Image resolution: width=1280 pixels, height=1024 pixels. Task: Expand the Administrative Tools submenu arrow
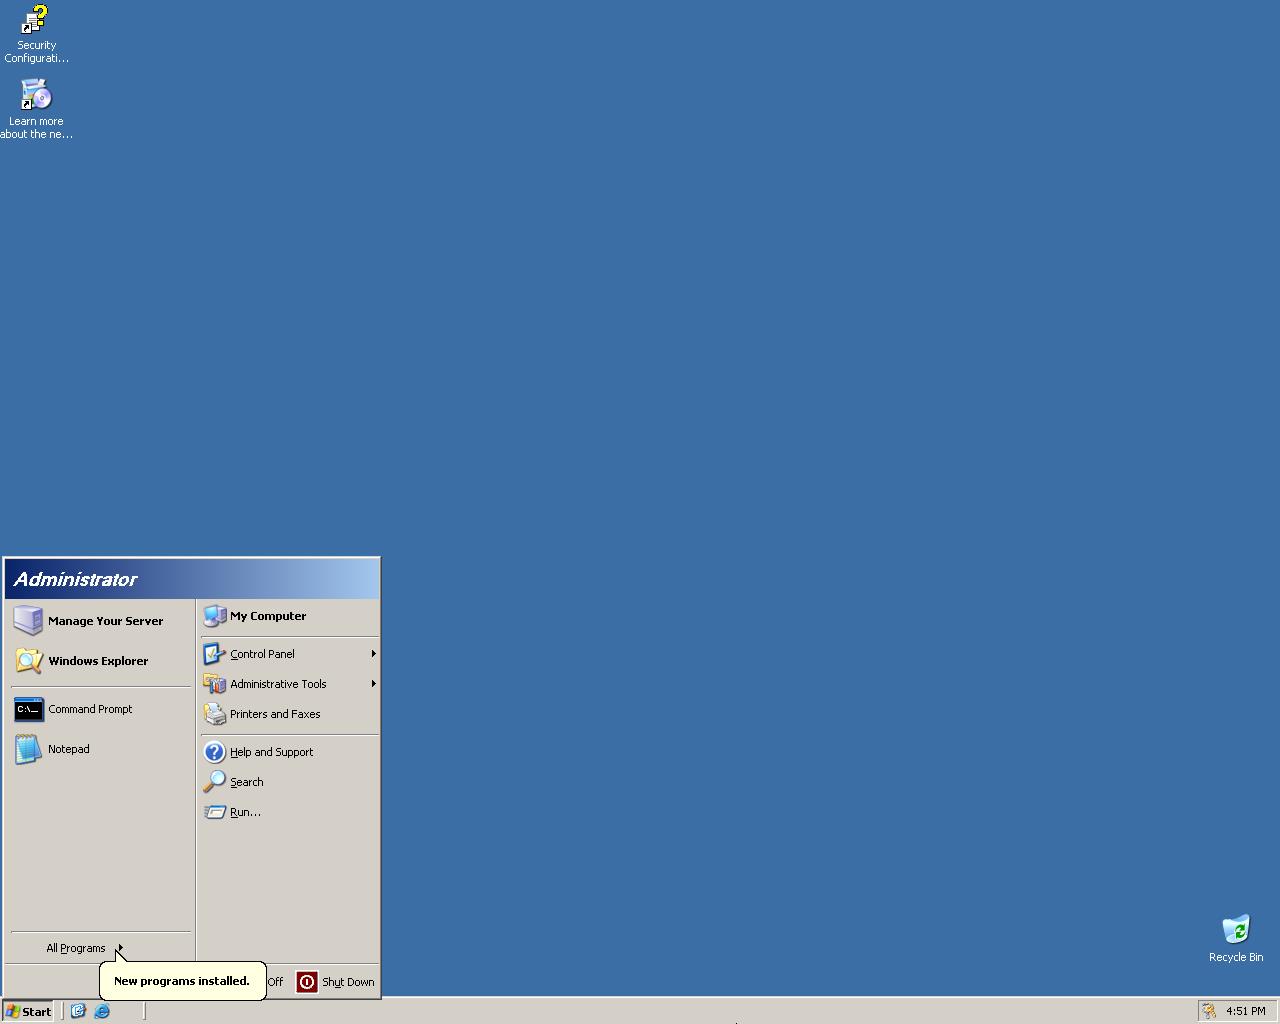[x=373, y=684]
